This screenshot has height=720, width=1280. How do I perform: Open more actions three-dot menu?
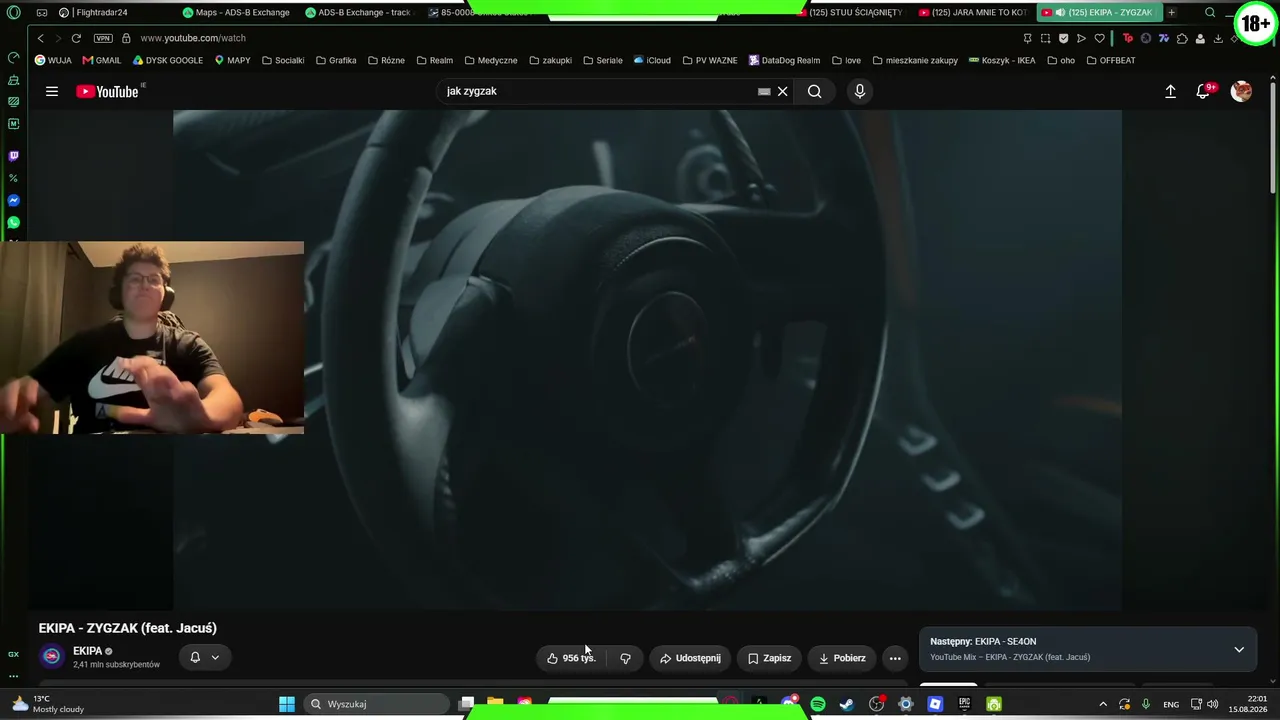click(x=895, y=658)
